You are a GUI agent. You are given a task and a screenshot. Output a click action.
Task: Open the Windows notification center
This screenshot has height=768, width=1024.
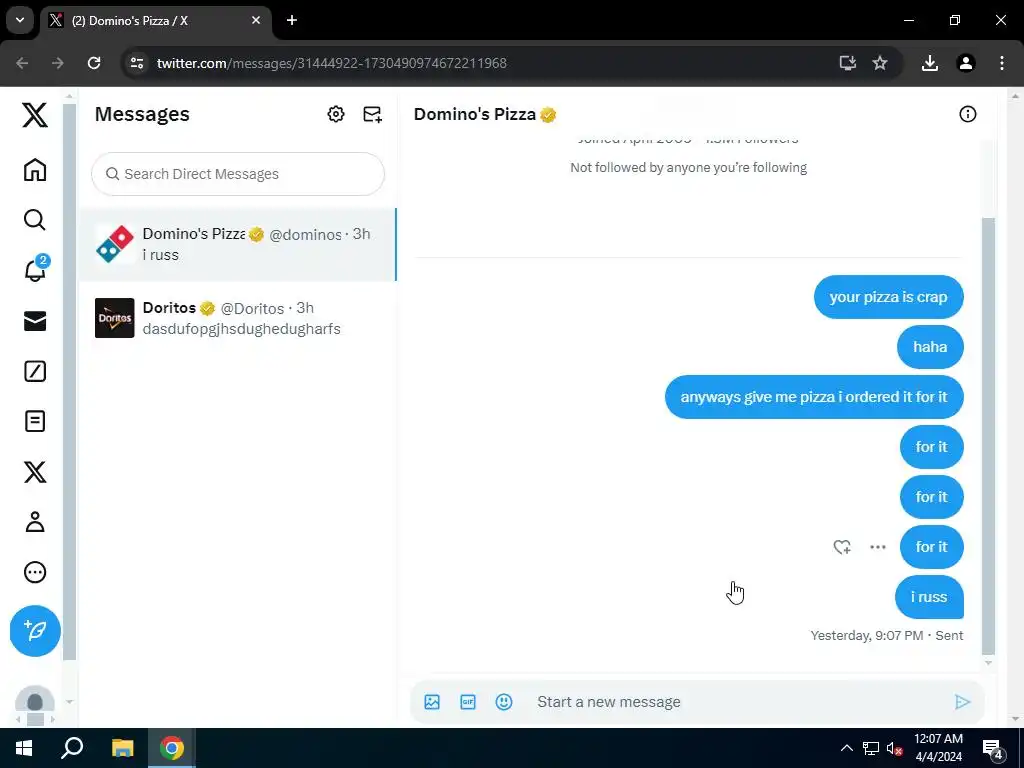[993, 749]
